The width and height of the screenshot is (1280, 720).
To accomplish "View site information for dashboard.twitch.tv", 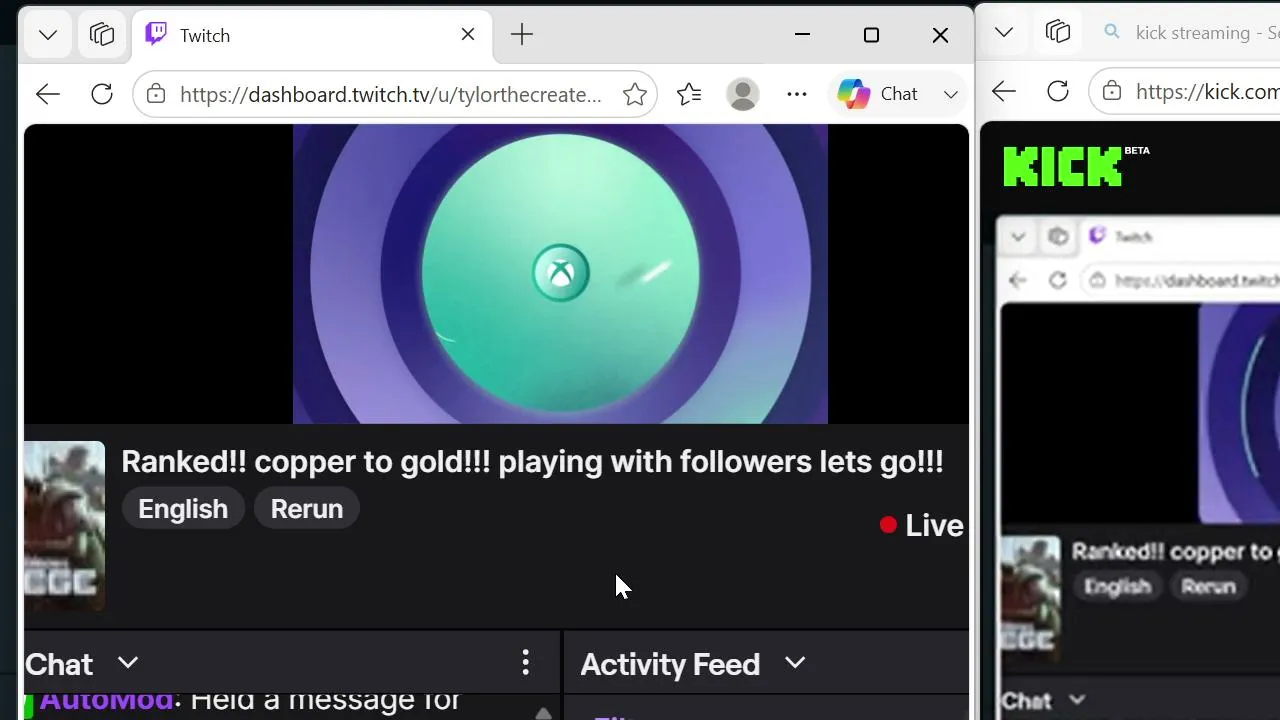I will [155, 94].
